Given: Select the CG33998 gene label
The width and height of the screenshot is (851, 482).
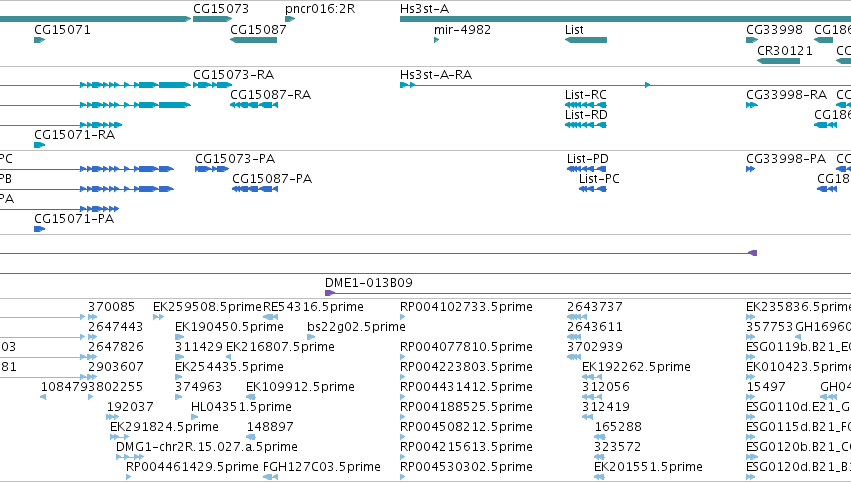Looking at the screenshot, I should (x=774, y=30).
